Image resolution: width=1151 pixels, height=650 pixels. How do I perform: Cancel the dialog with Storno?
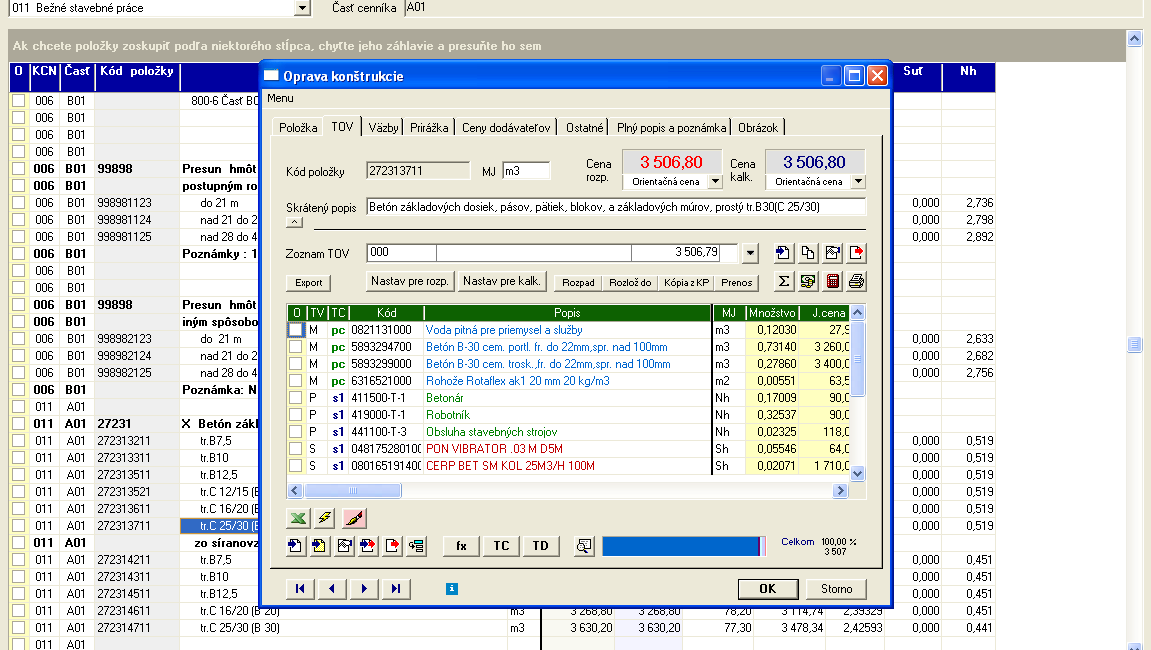pyautogui.click(x=836, y=588)
